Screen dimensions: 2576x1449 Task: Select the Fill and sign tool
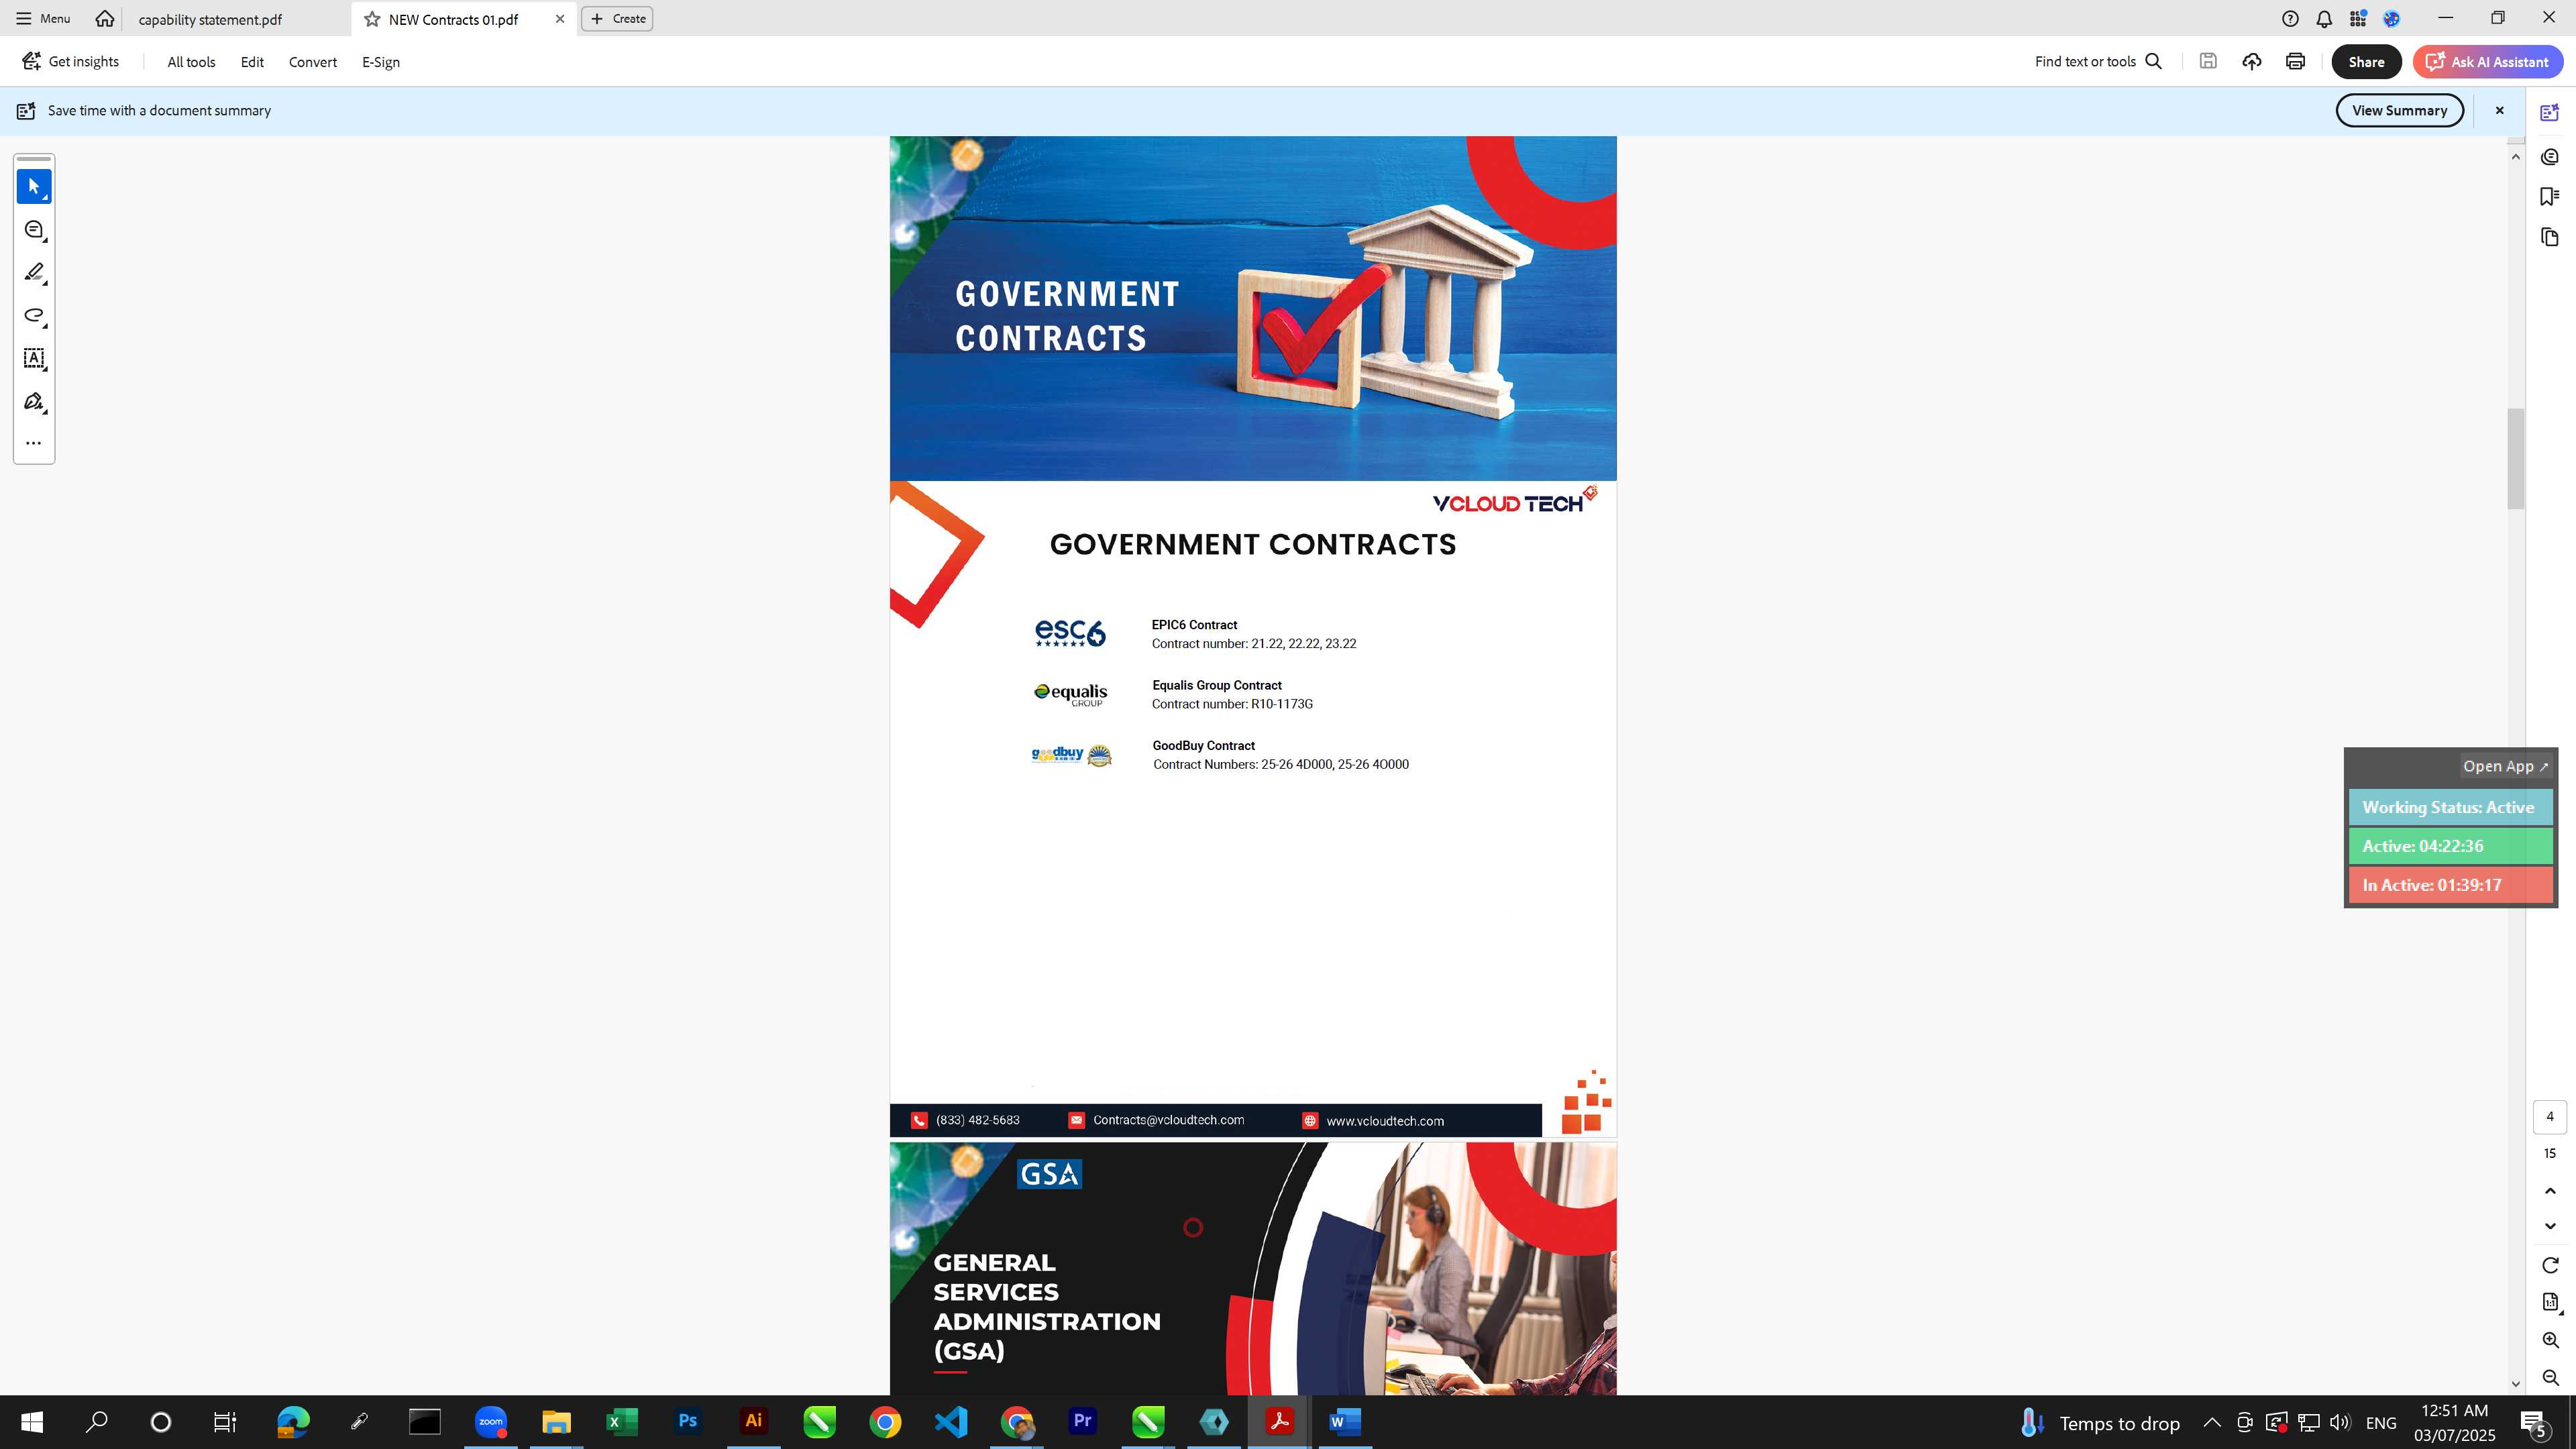[34, 401]
